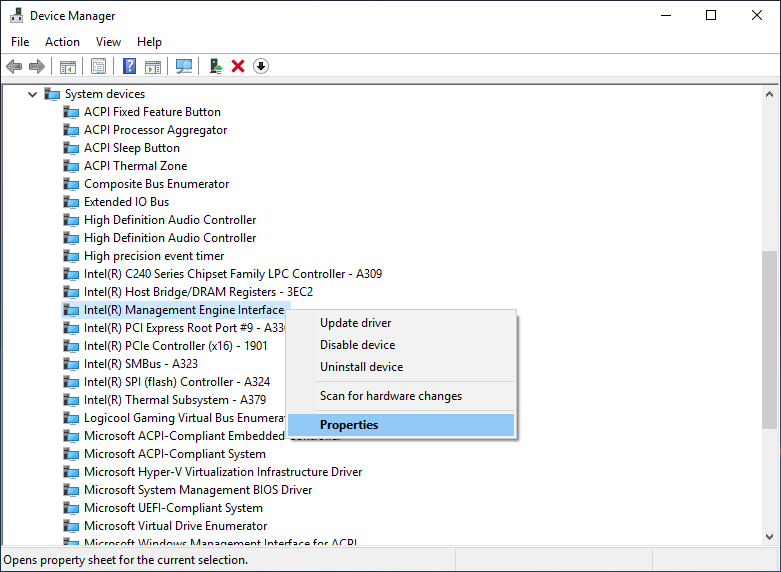Image resolution: width=781 pixels, height=572 pixels.
Task: Toggle the console tree pane icon
Action: (68, 66)
